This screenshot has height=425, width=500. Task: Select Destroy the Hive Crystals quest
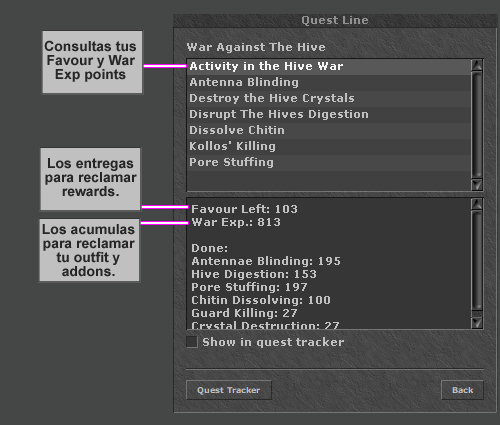(329, 99)
